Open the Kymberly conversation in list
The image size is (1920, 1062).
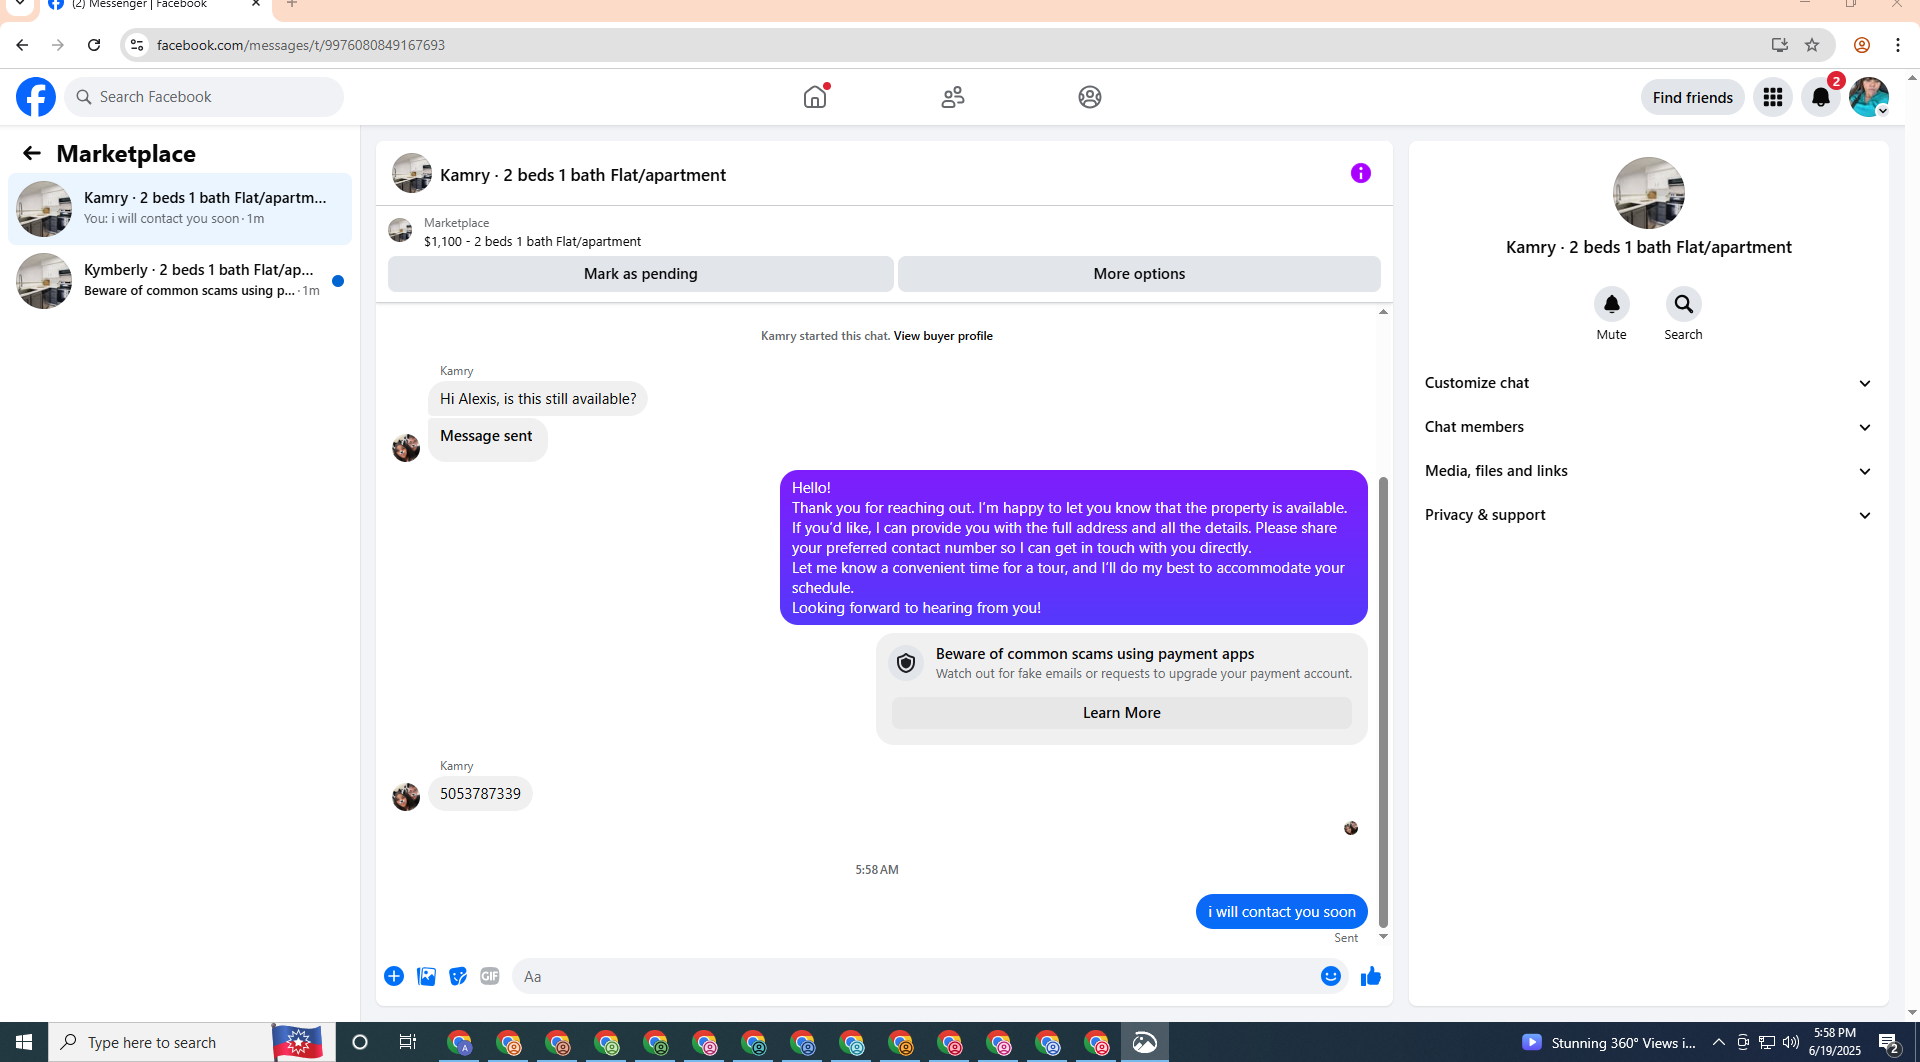[180, 281]
